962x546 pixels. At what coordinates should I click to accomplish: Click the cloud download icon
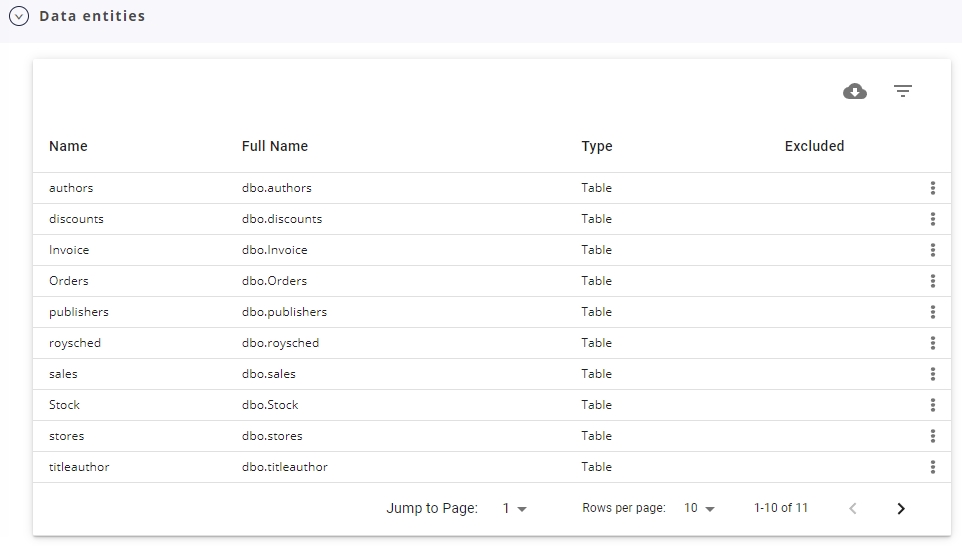[x=855, y=91]
